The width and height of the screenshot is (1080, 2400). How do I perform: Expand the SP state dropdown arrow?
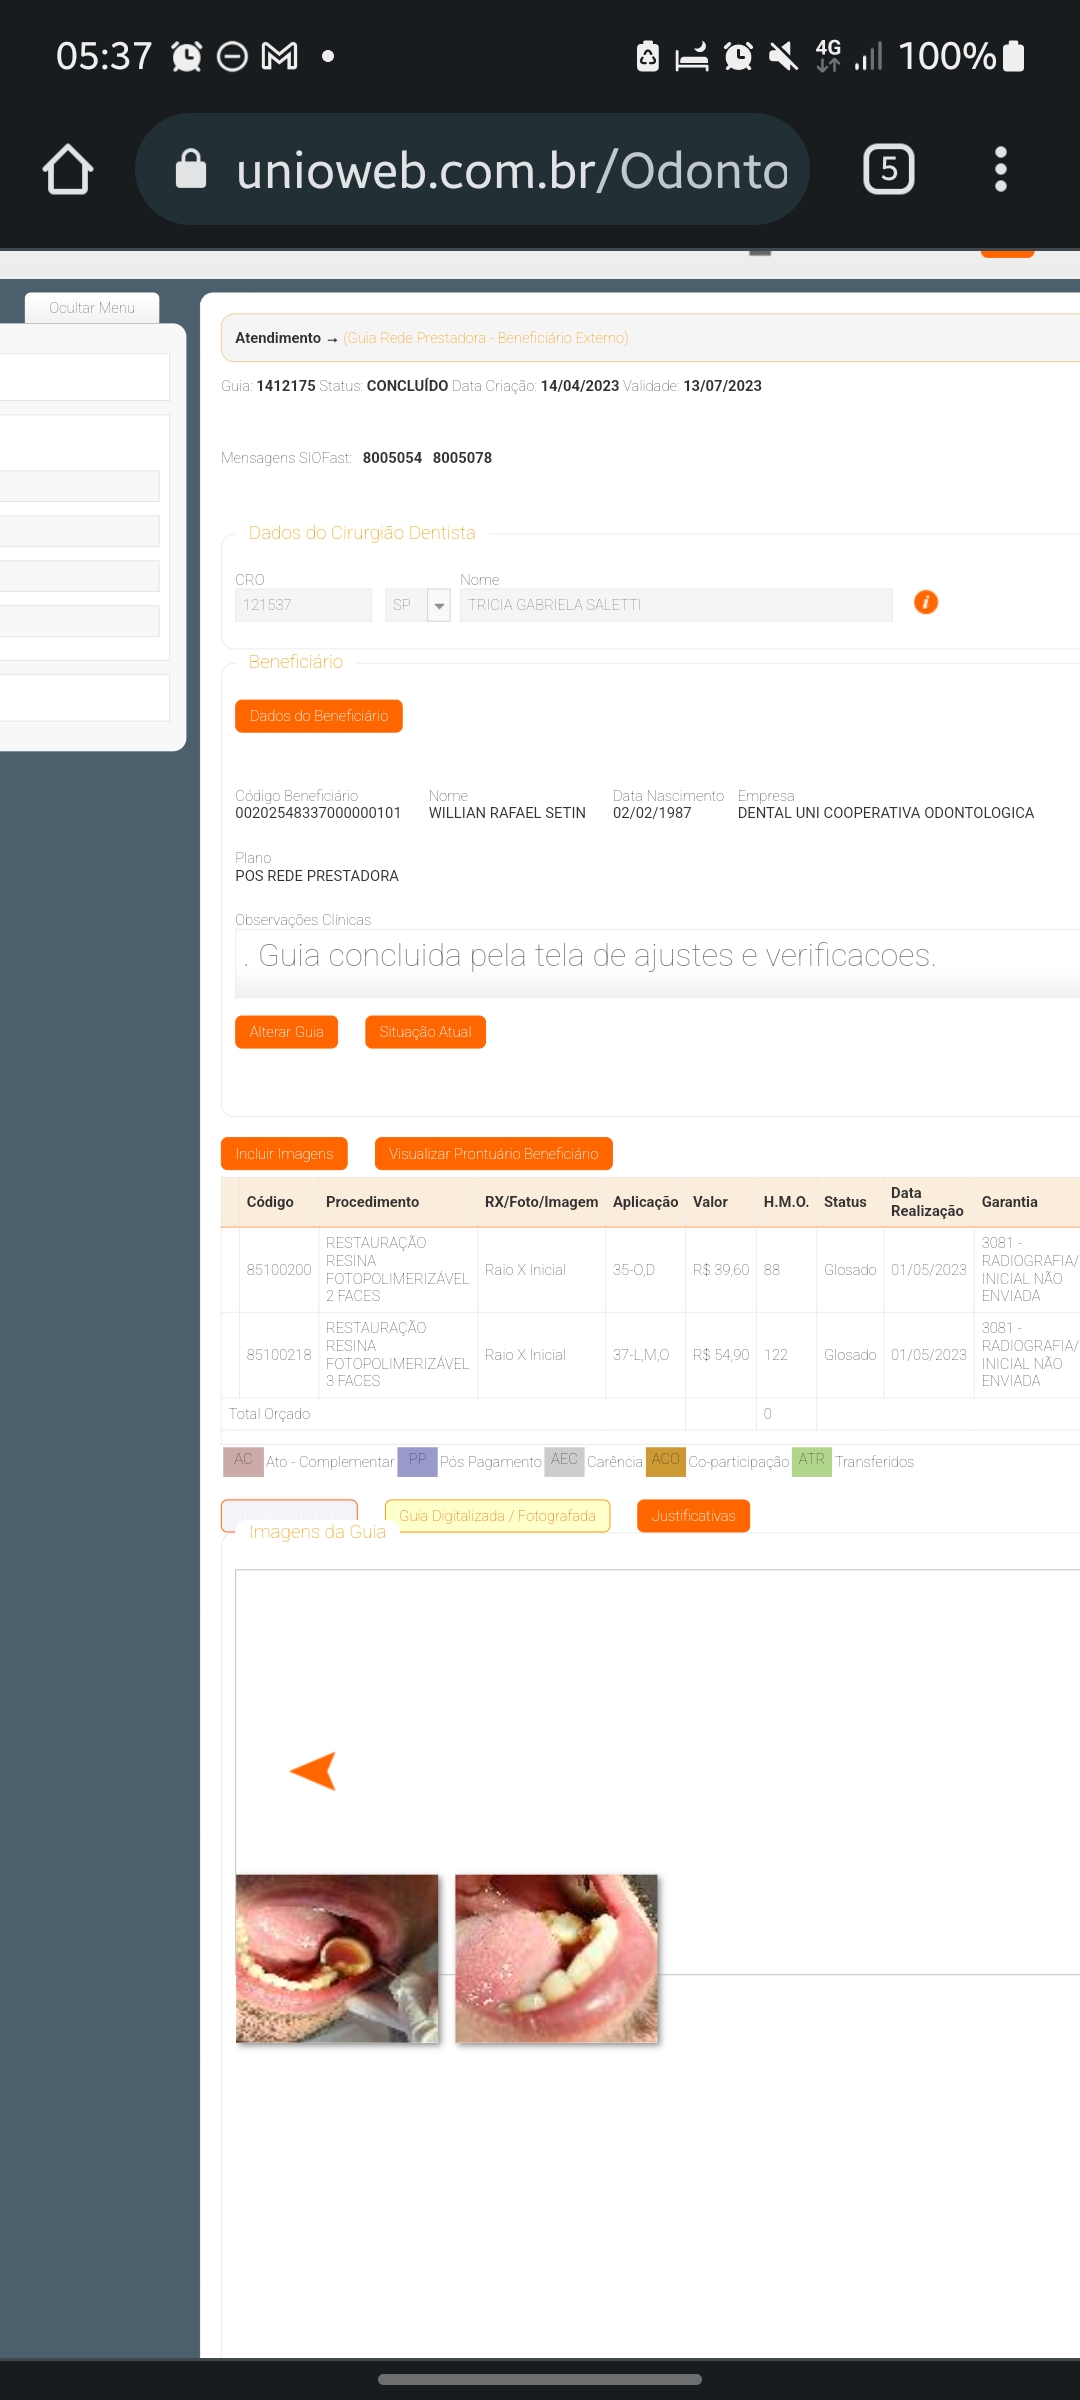pyautogui.click(x=439, y=605)
